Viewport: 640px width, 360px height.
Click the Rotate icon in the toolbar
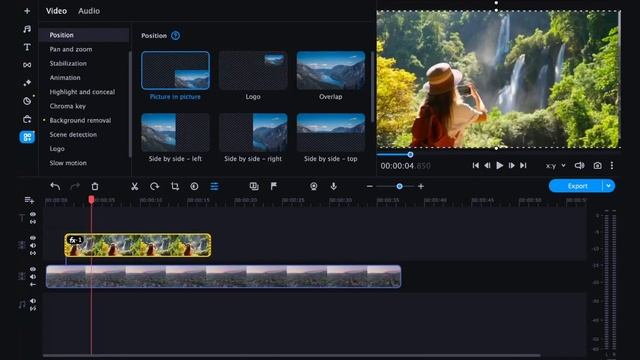[154, 187]
